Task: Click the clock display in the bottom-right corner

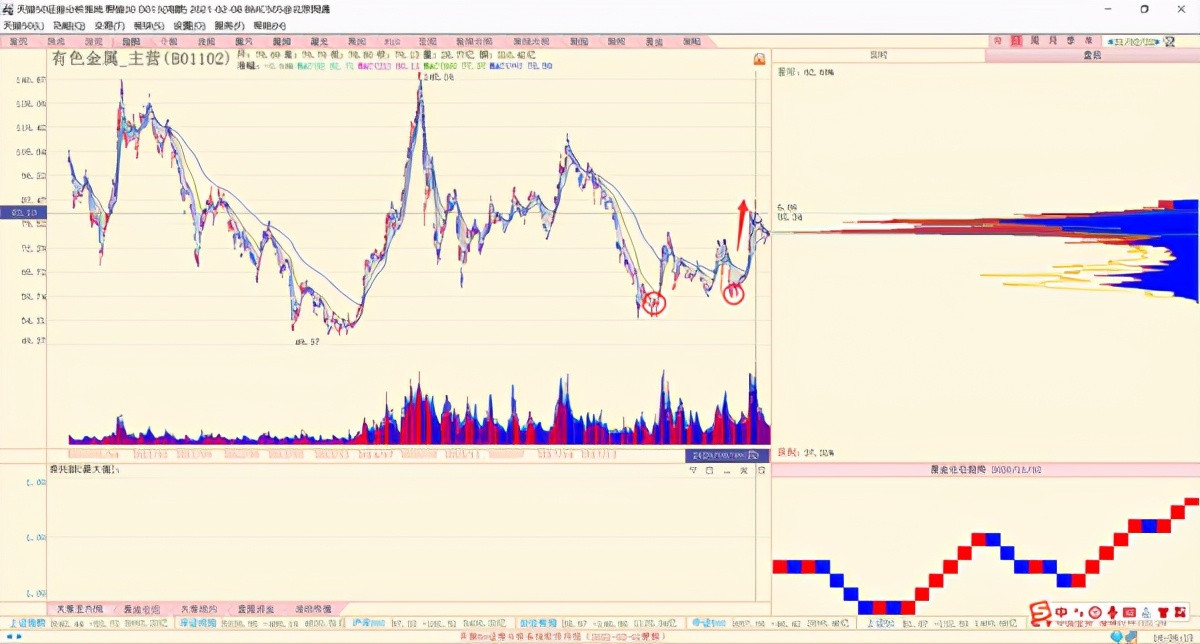Action: (1175, 637)
